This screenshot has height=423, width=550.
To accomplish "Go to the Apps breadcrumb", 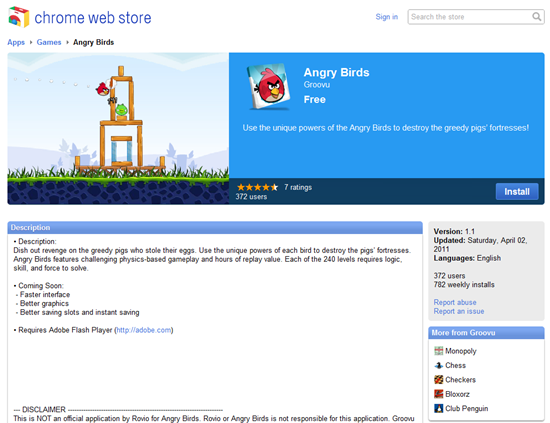I will [x=16, y=42].
